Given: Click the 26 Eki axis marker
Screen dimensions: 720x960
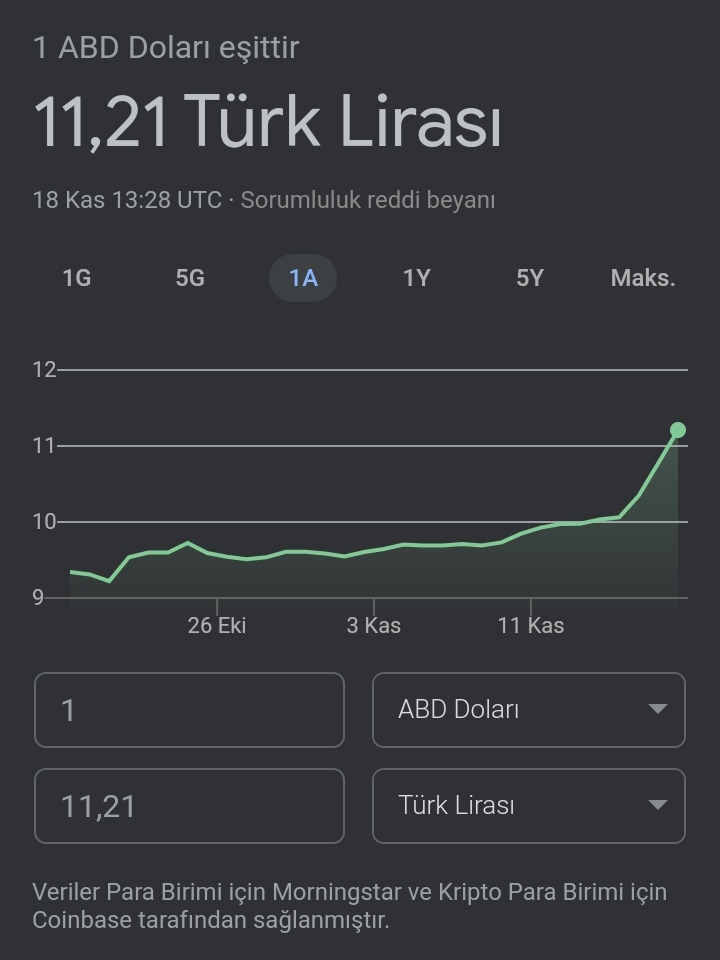Looking at the screenshot, I should [x=217, y=626].
